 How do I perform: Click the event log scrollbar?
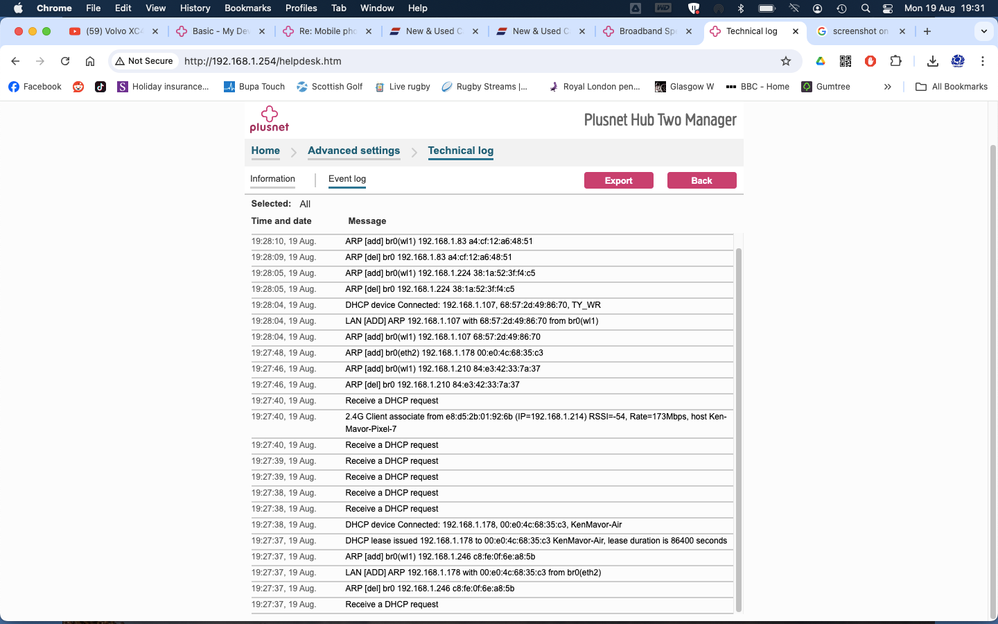pyautogui.click(x=739, y=420)
